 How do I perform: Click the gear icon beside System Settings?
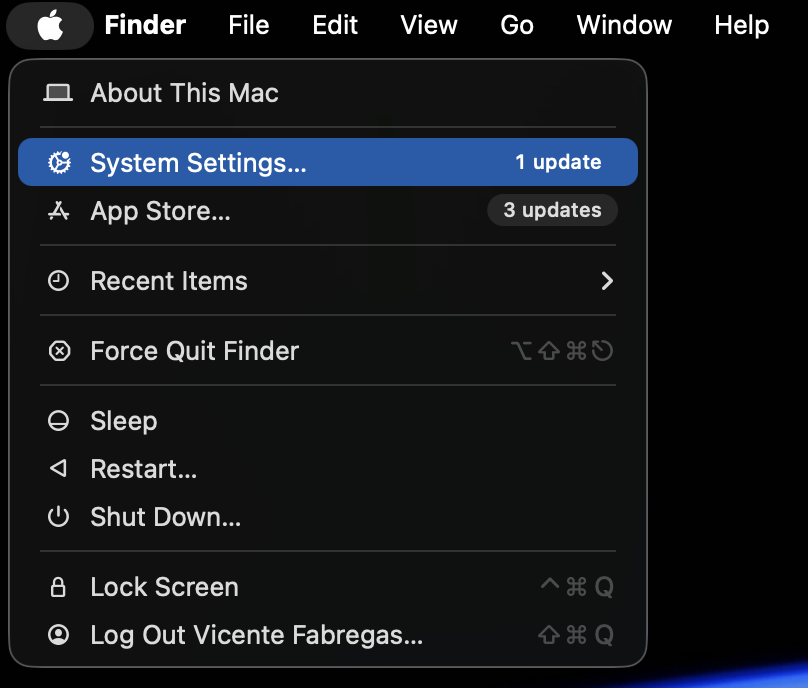point(59,162)
